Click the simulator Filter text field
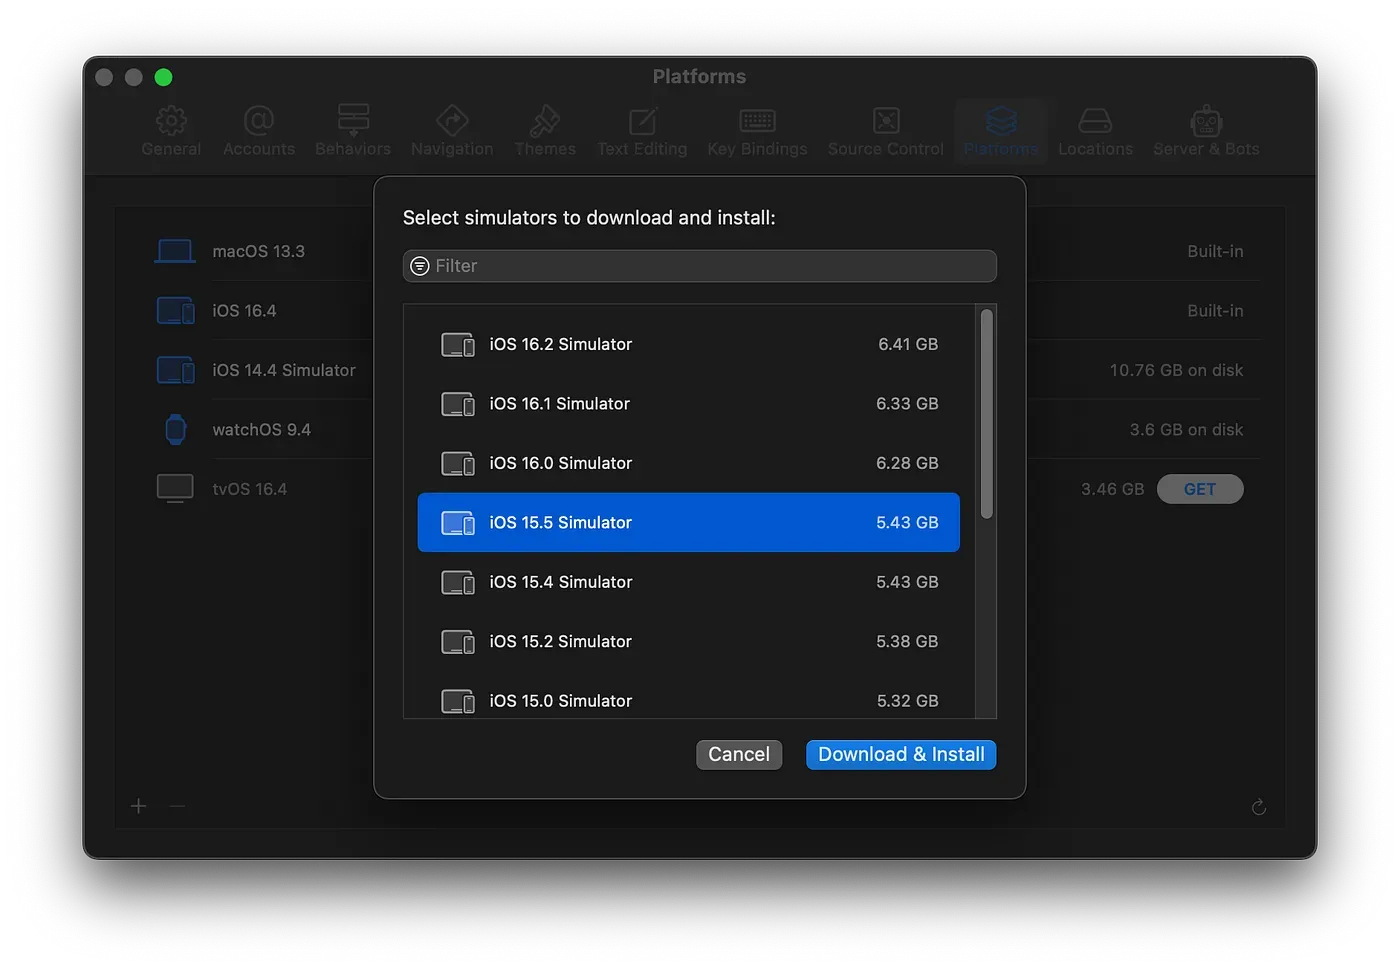 tap(710, 266)
